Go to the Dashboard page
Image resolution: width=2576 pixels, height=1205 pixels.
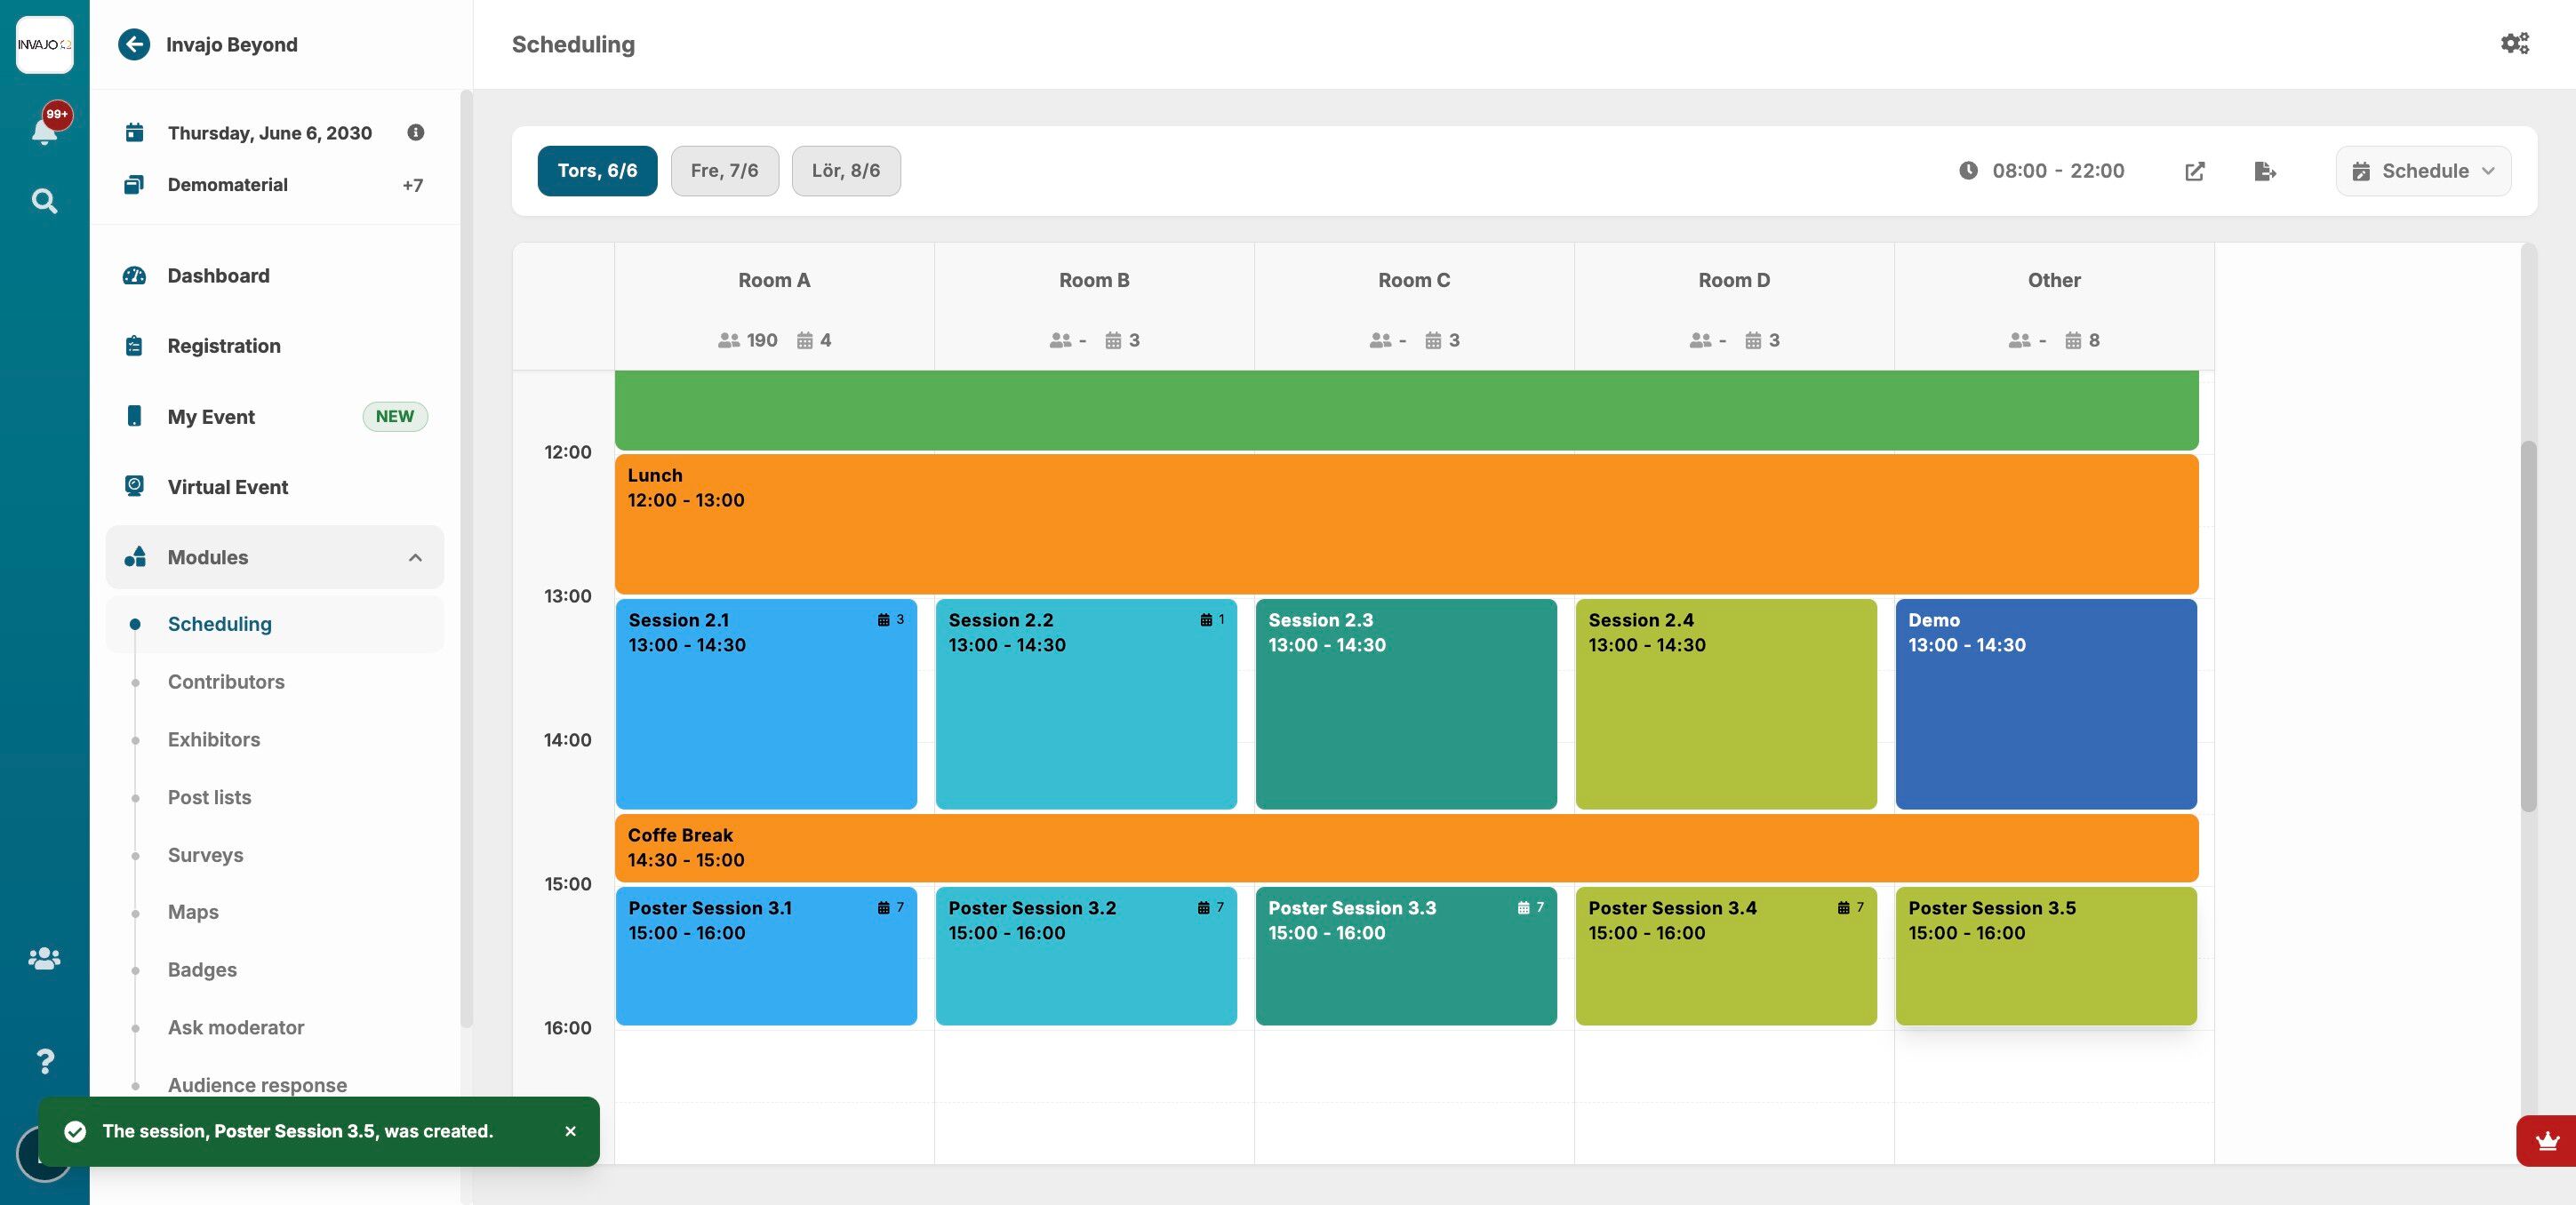pos(218,276)
